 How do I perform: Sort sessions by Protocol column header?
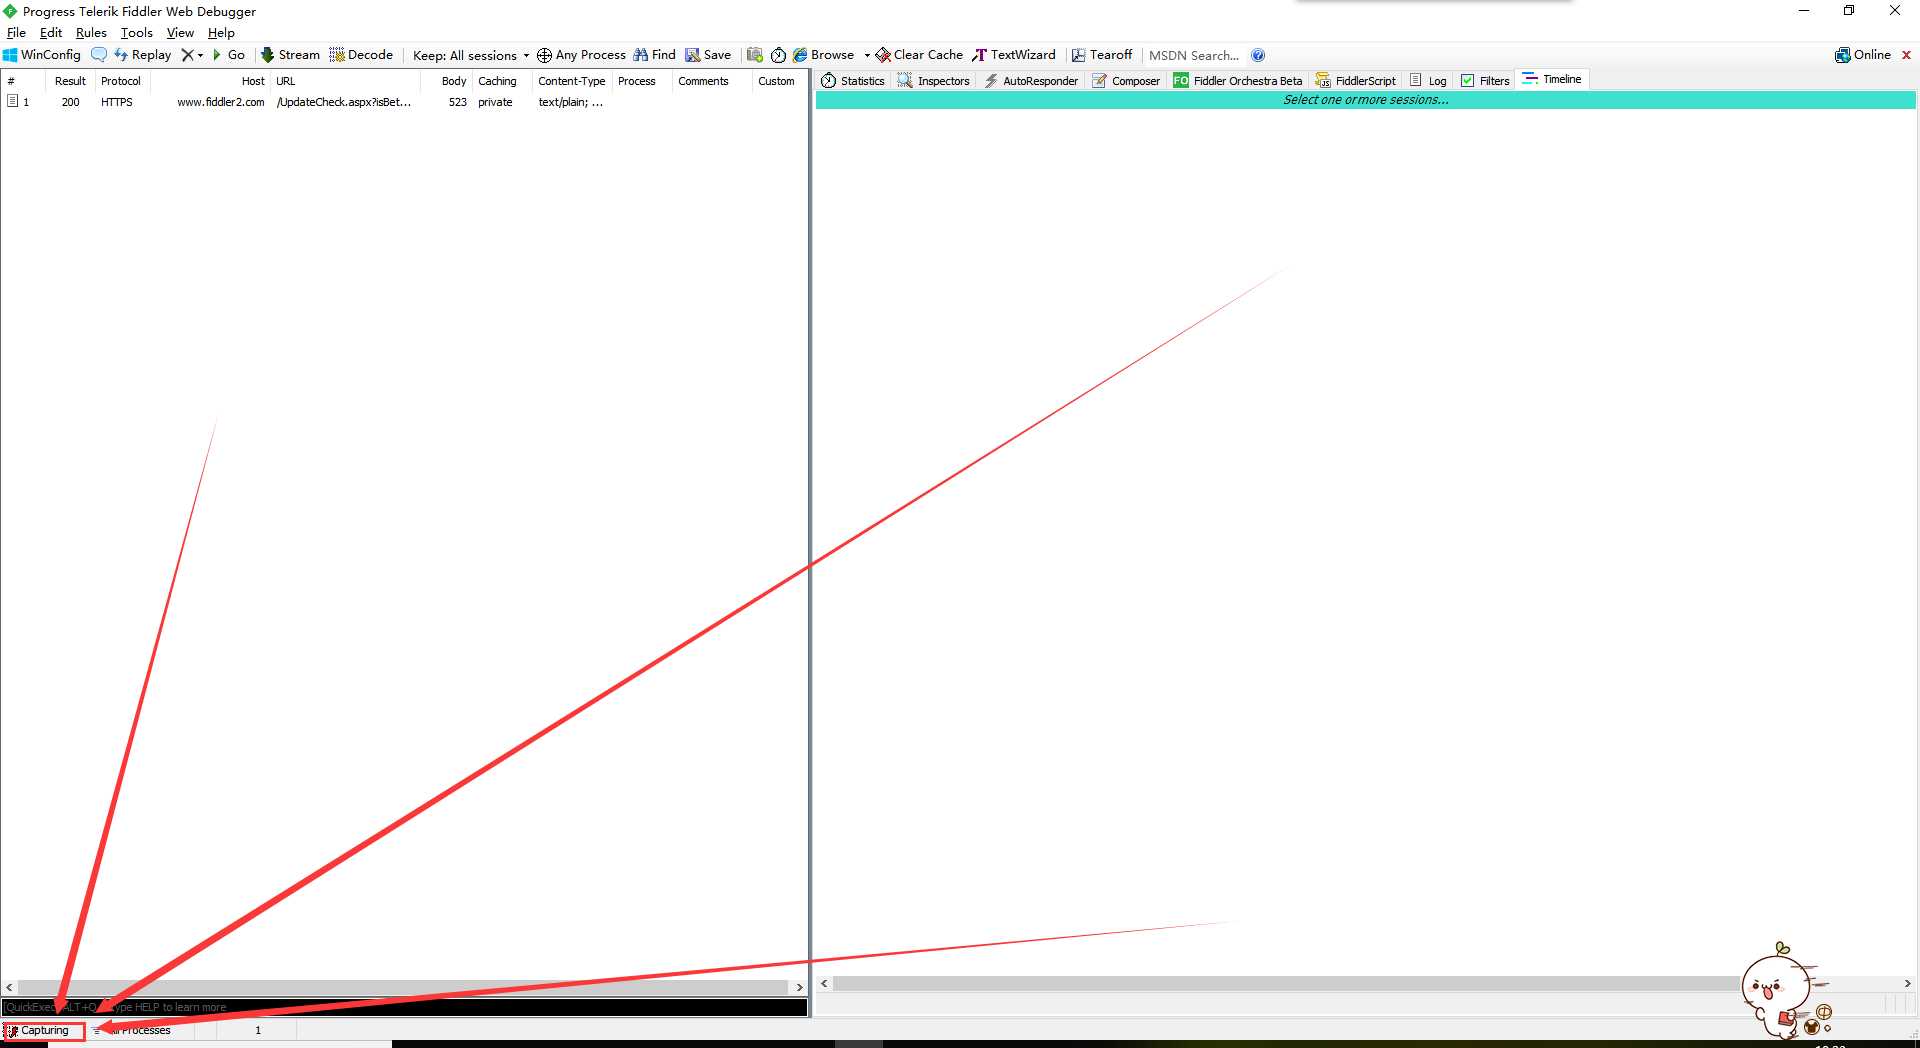coord(121,81)
